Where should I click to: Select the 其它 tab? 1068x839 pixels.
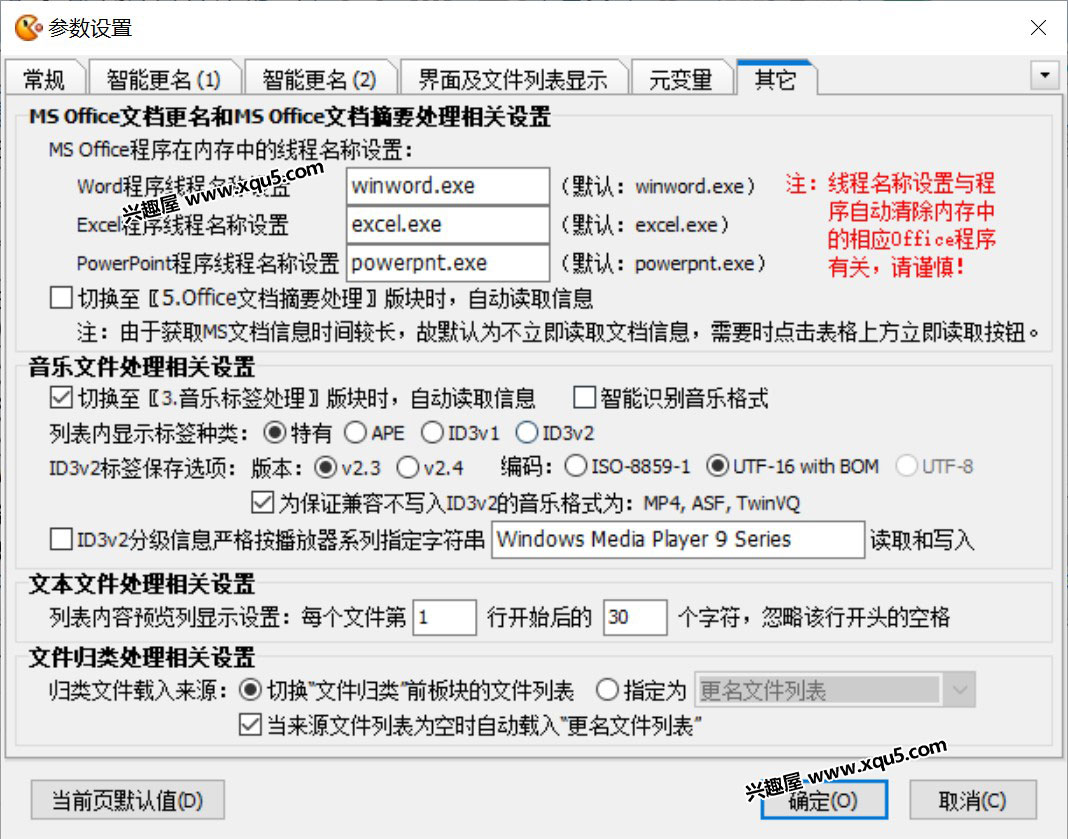tap(775, 79)
